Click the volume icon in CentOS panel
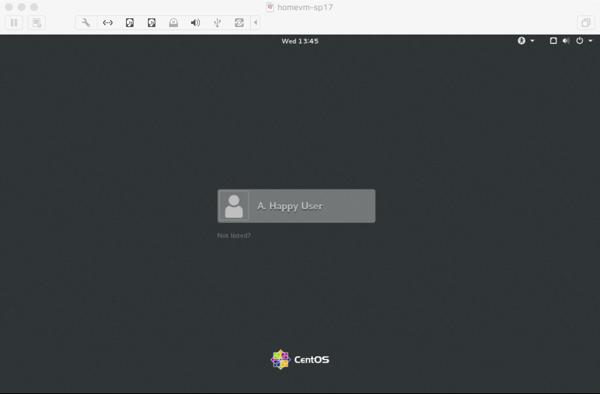 [x=566, y=41]
